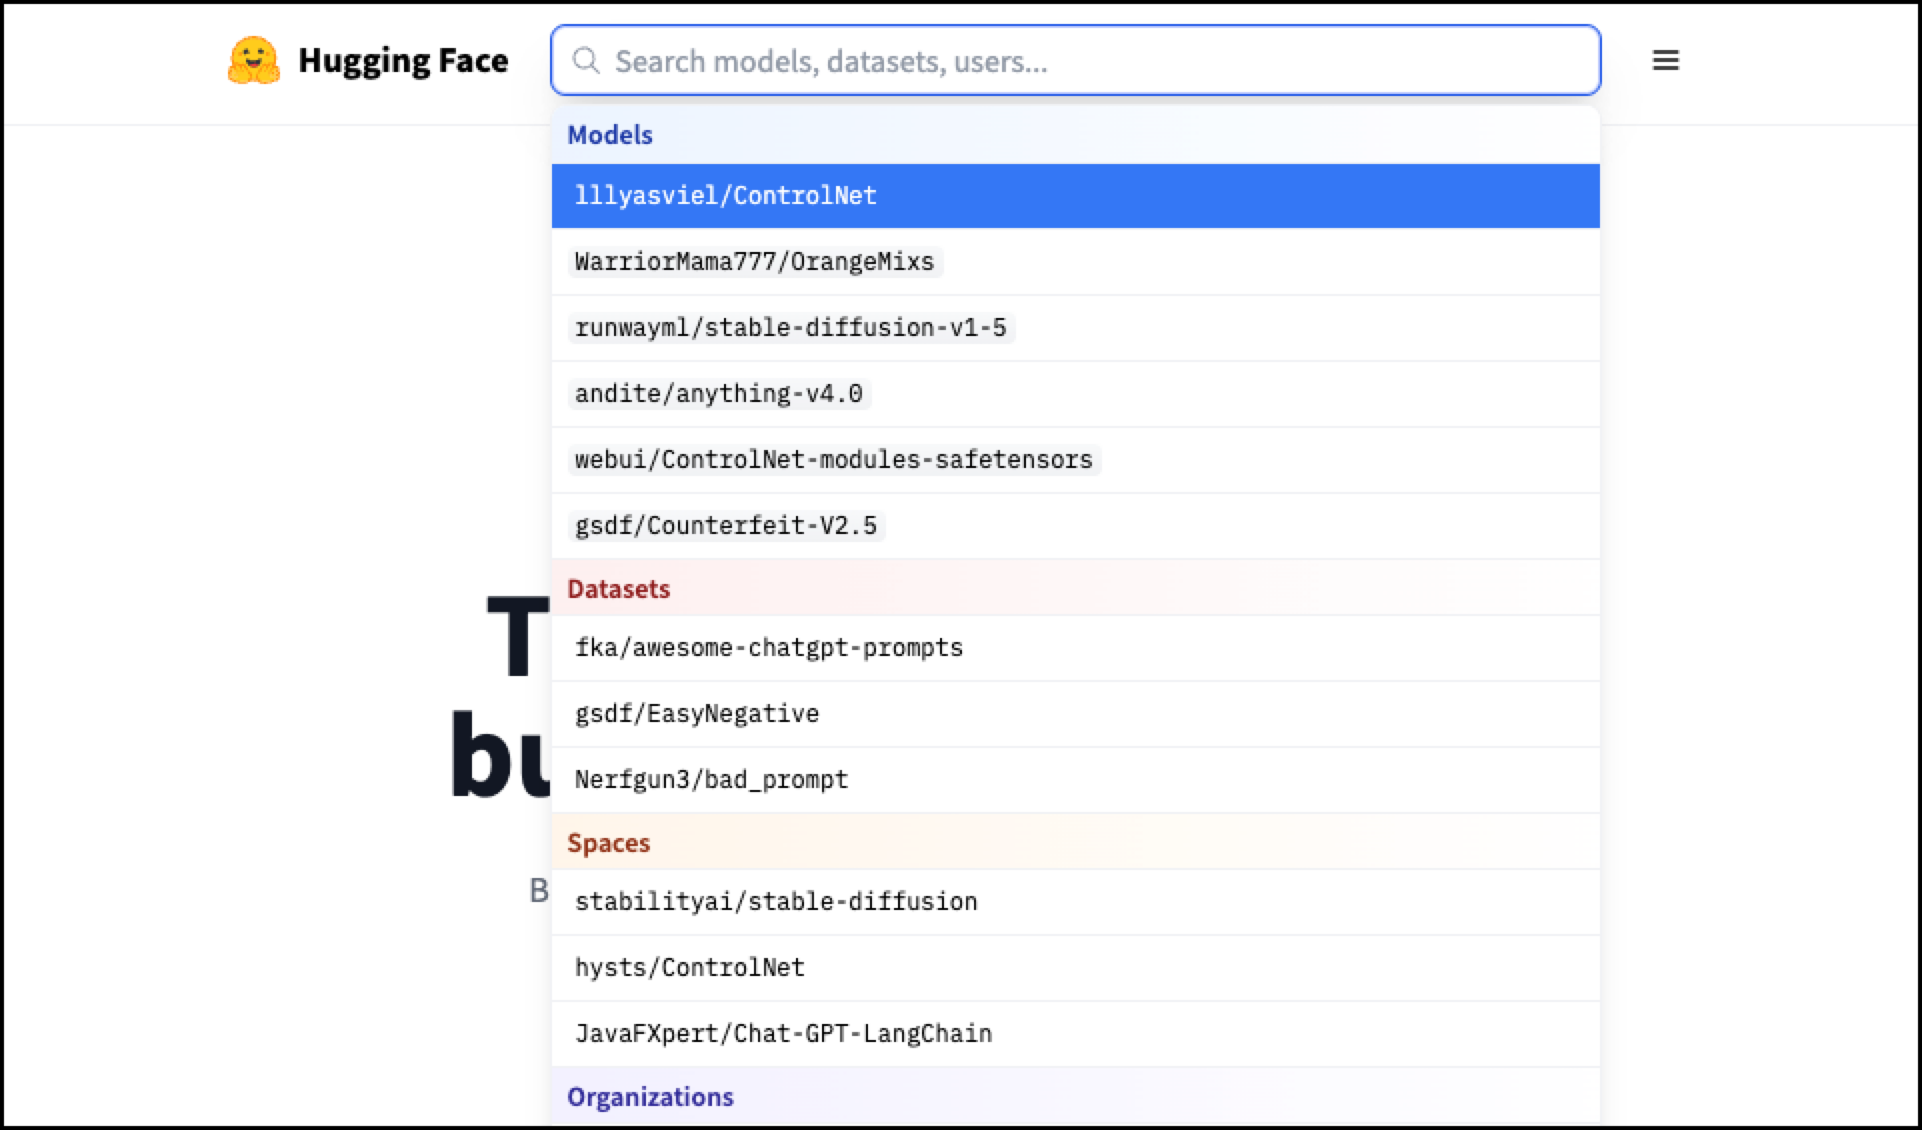Select hysts/ControlNet space result
This screenshot has width=1922, height=1130.
pos(689,968)
